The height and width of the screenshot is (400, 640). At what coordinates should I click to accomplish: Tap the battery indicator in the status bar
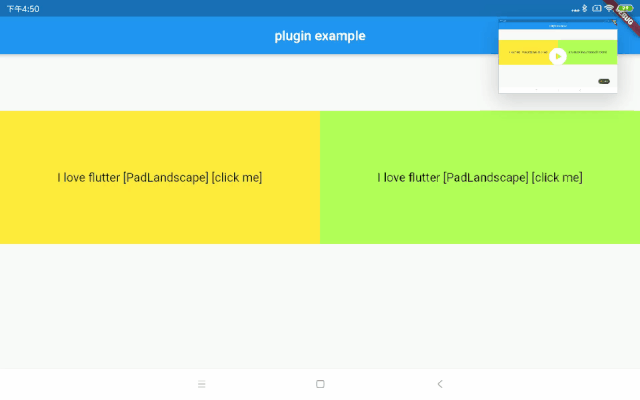point(624,8)
